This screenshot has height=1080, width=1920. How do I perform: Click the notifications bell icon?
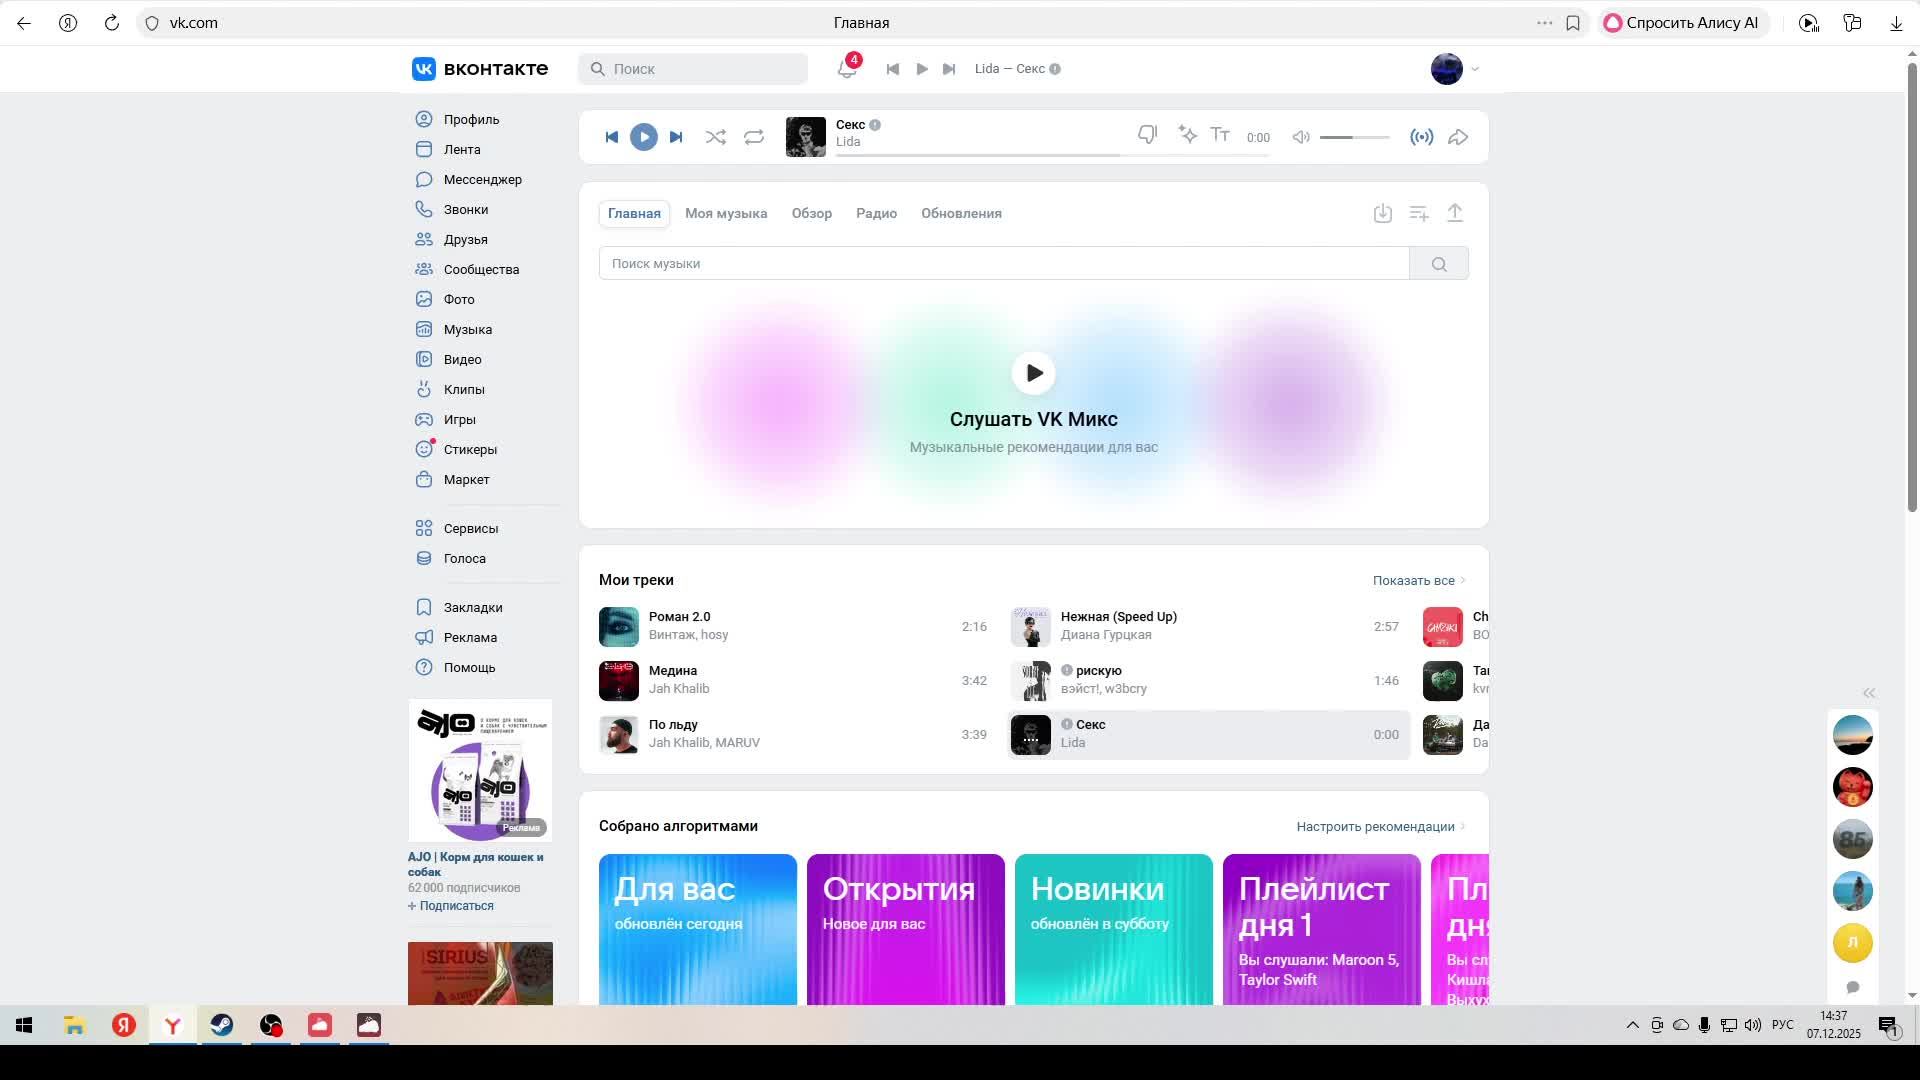pyautogui.click(x=847, y=69)
